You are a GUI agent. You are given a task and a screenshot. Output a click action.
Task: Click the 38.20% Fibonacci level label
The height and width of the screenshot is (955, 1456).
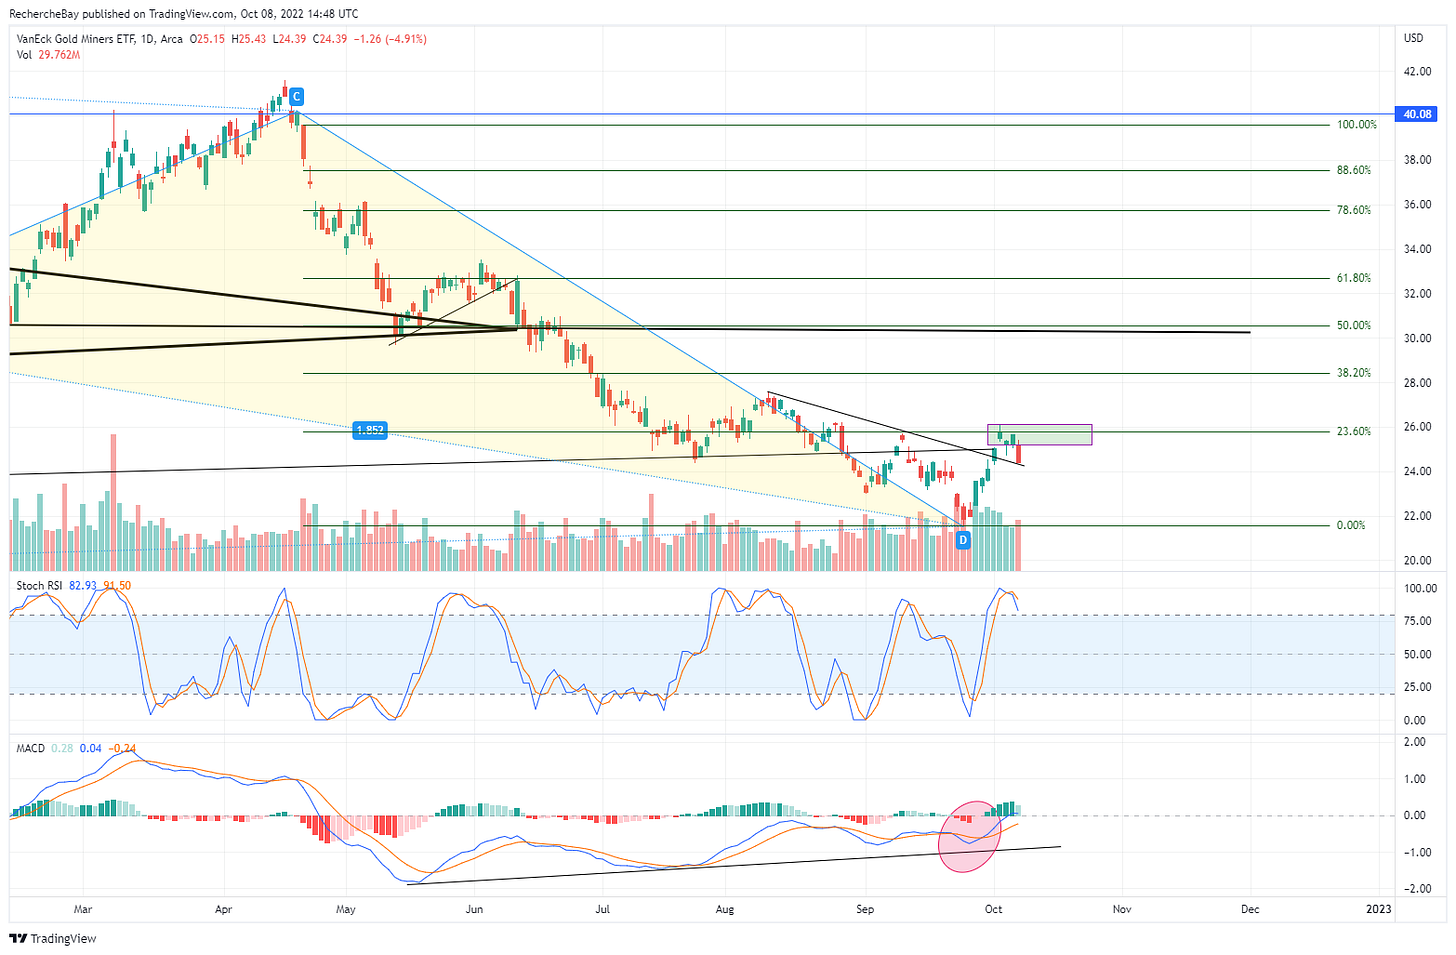tap(1354, 373)
